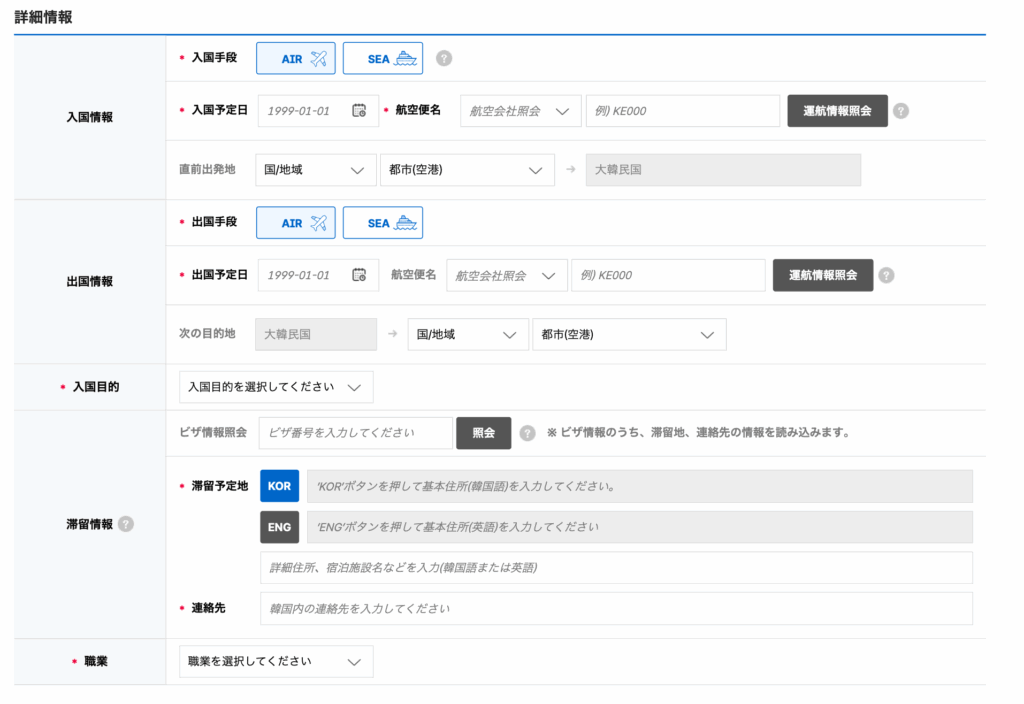Click the 滞留予定地 label
Viewport: 1024px width, 704px height.
(x=219, y=486)
